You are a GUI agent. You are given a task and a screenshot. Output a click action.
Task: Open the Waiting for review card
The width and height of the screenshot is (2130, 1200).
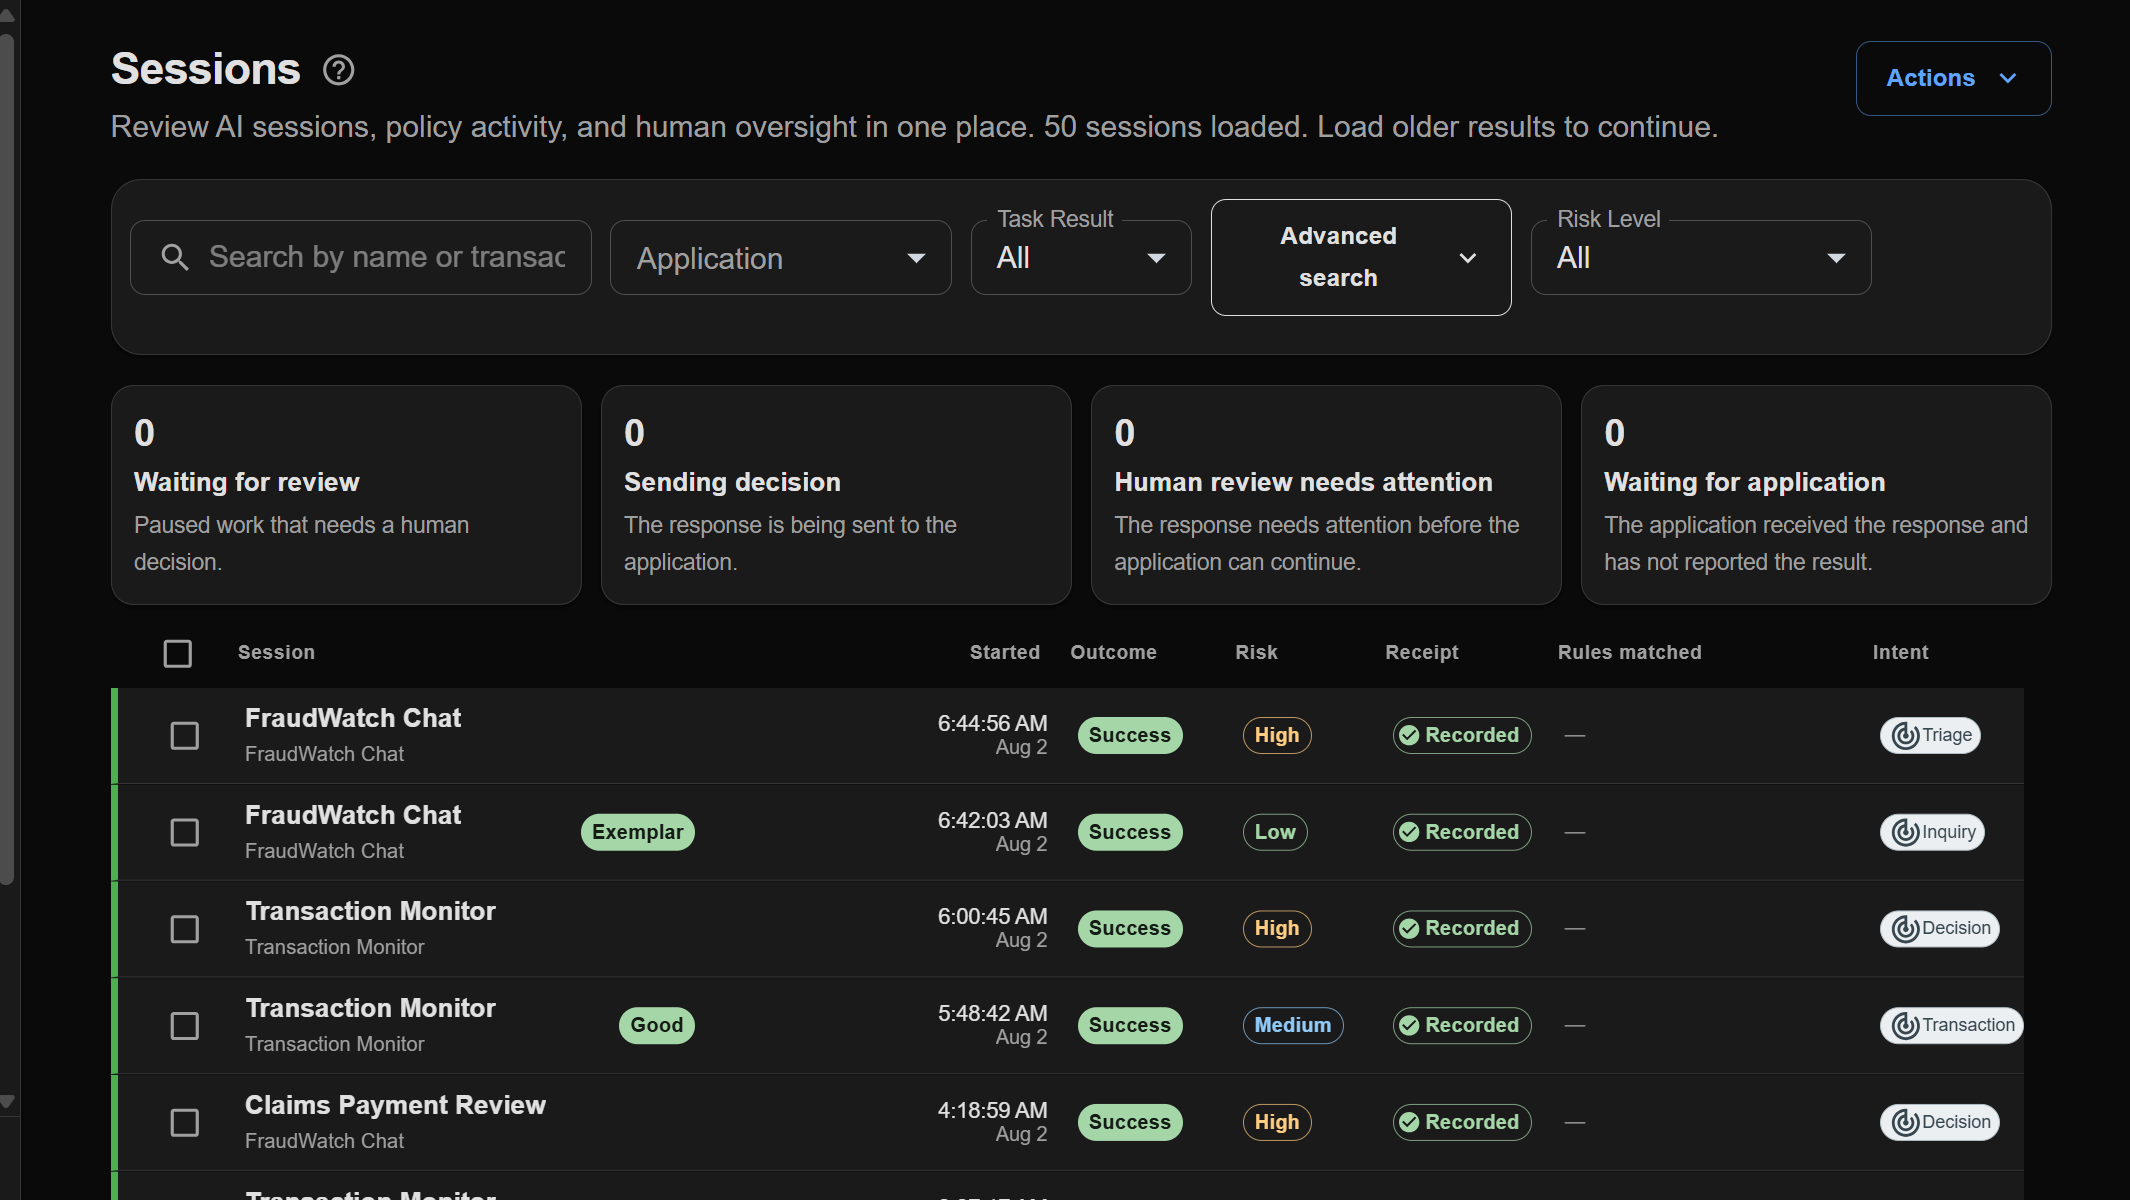click(x=346, y=495)
